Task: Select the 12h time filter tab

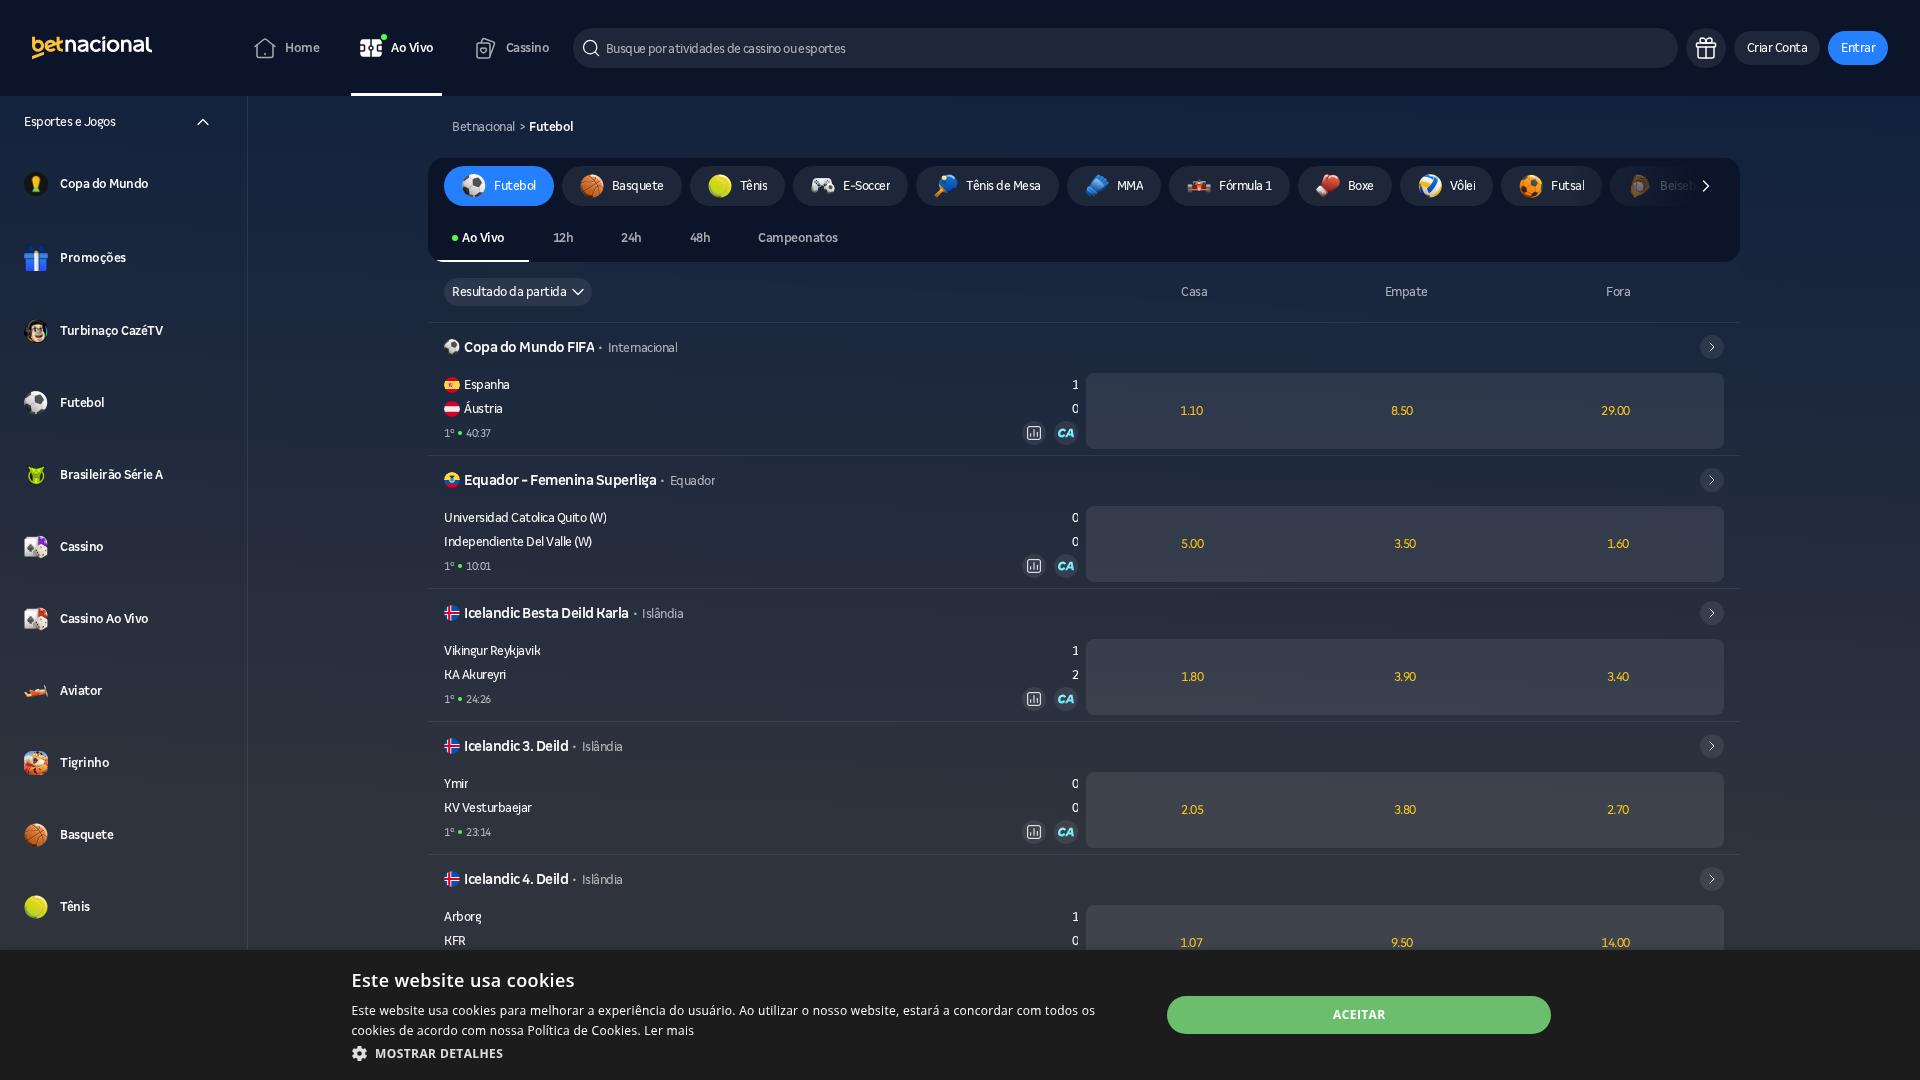Action: 563,238
